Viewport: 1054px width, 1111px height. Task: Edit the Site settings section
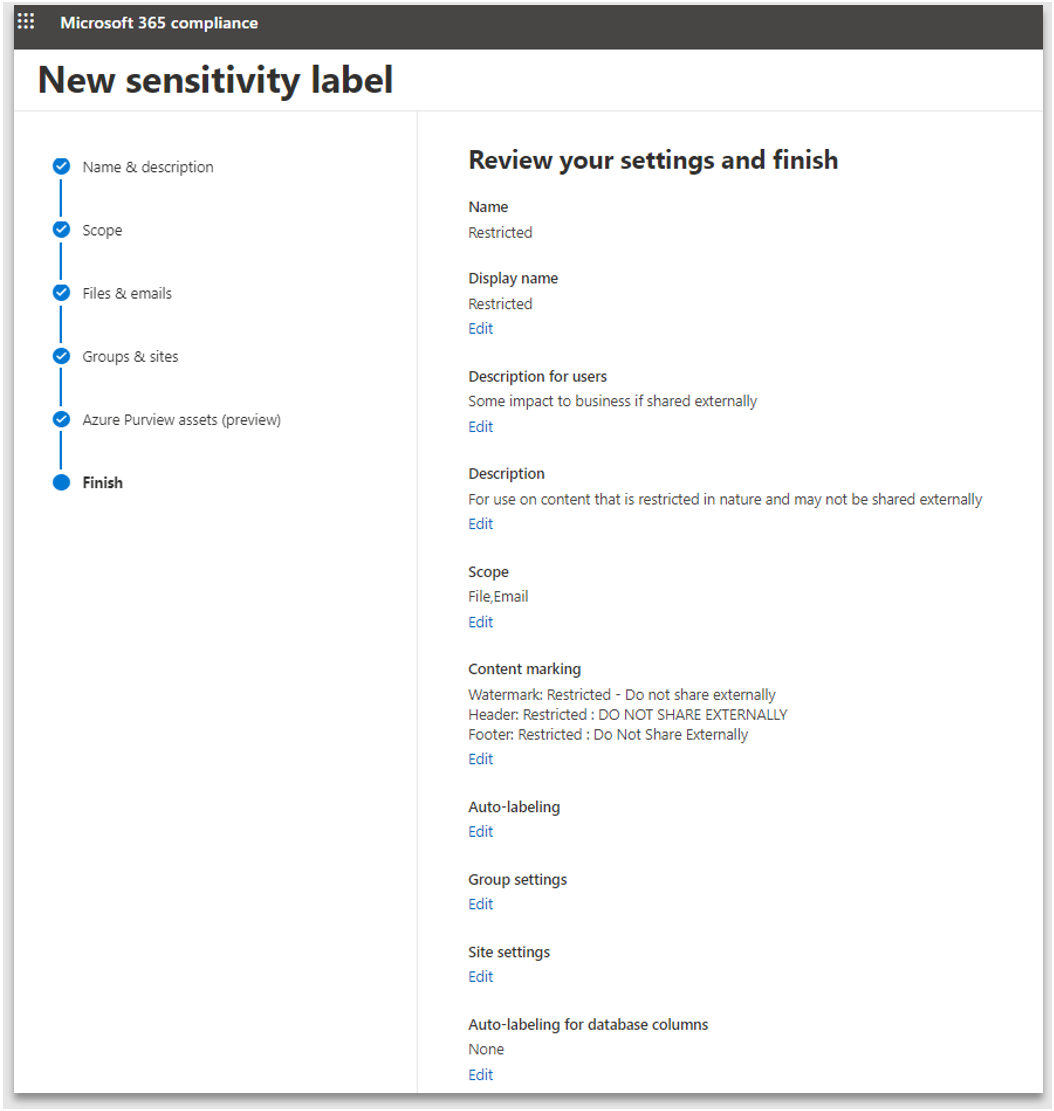480,976
